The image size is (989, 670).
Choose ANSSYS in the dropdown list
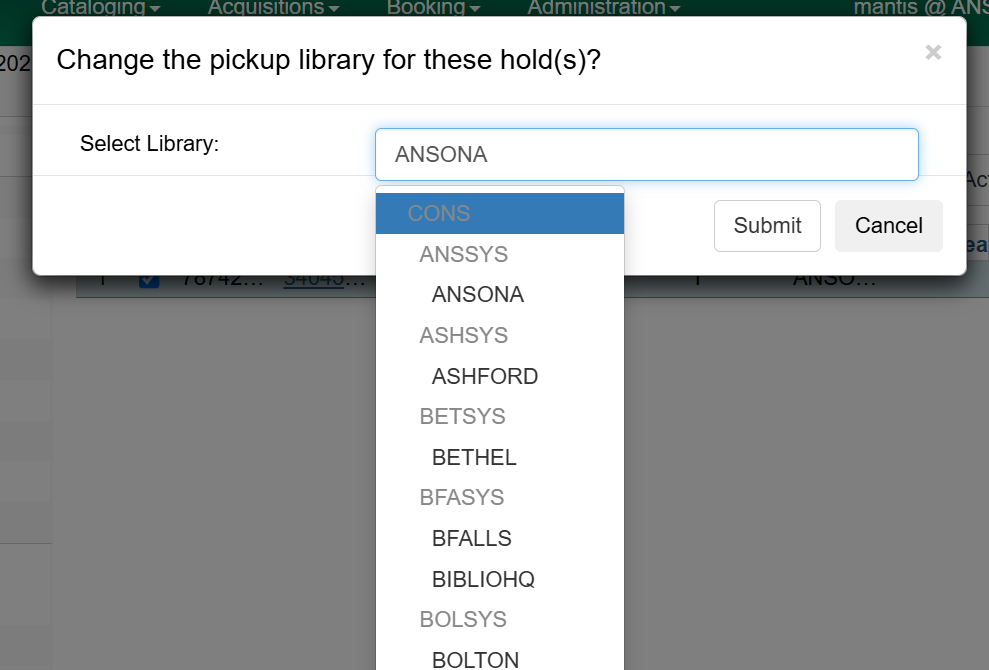464,254
